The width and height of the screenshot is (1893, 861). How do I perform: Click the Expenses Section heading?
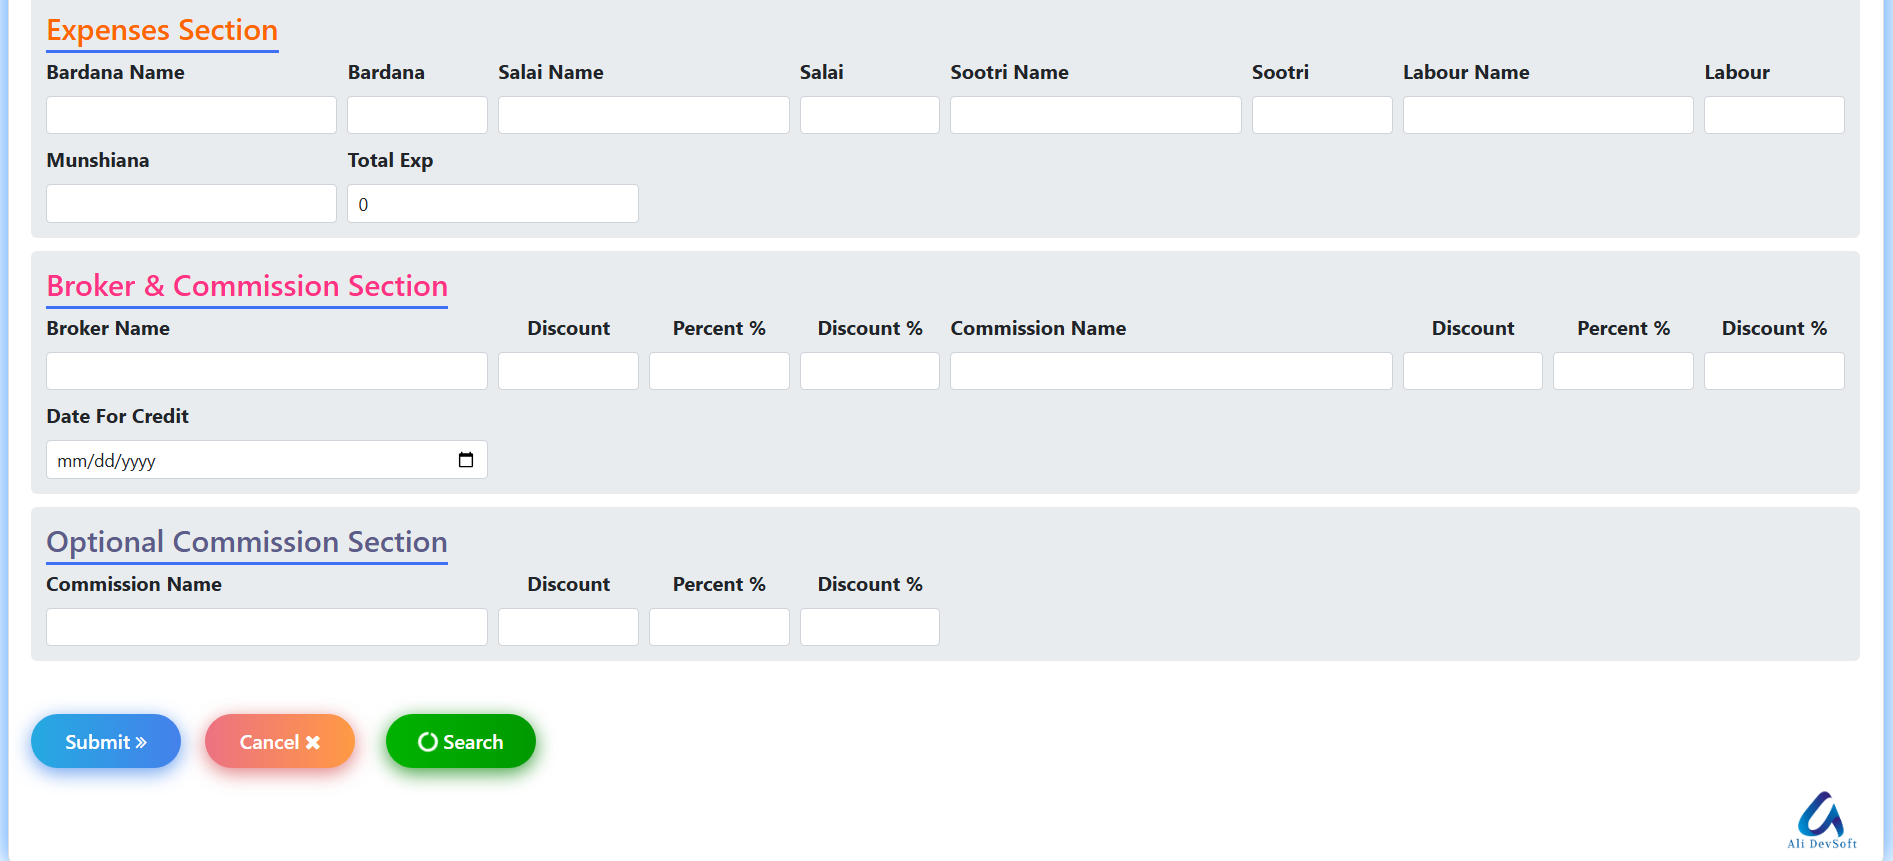(162, 30)
